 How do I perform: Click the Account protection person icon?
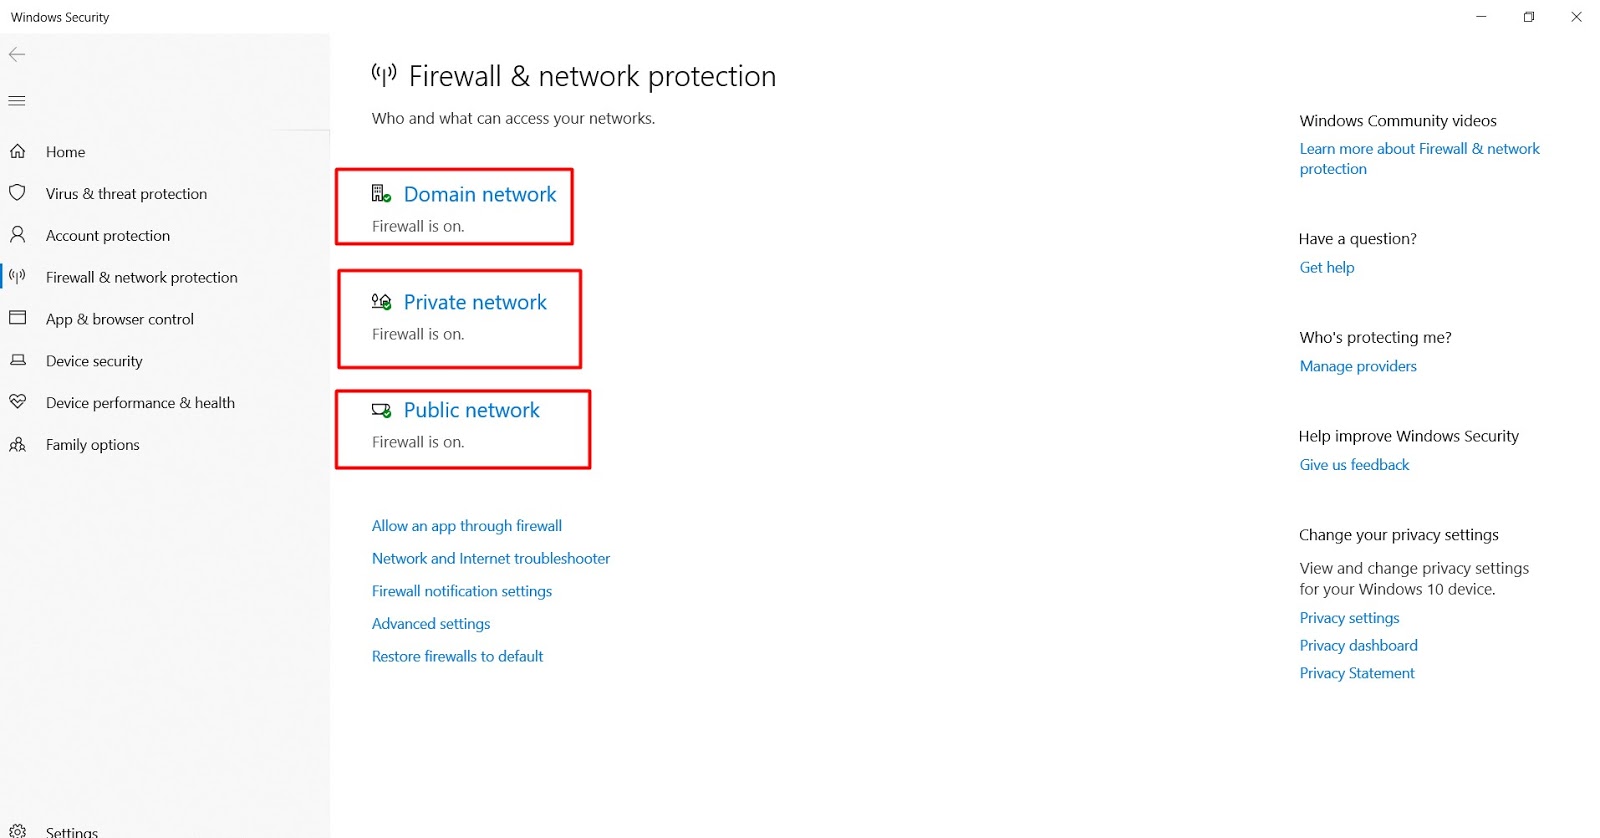(x=17, y=235)
